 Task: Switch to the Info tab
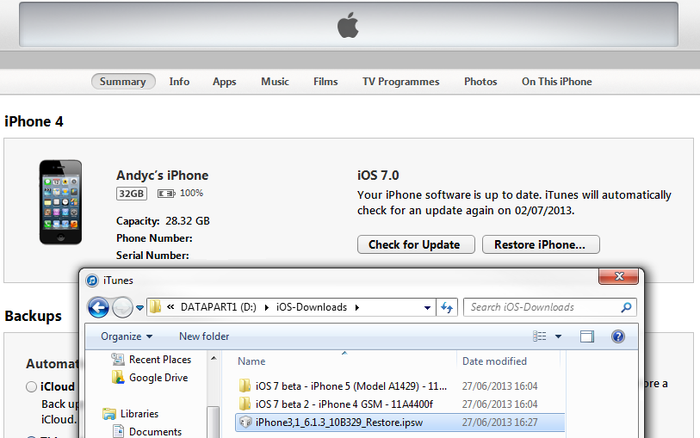point(179,81)
